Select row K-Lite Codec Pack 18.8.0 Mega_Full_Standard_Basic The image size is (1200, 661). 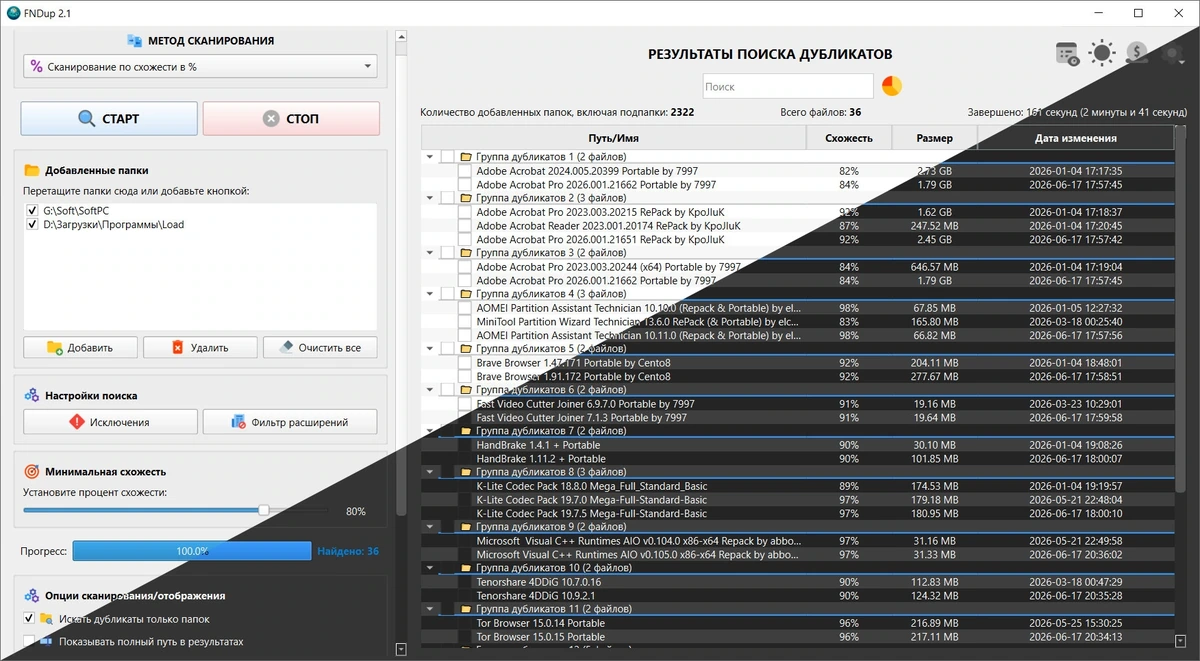798,486
